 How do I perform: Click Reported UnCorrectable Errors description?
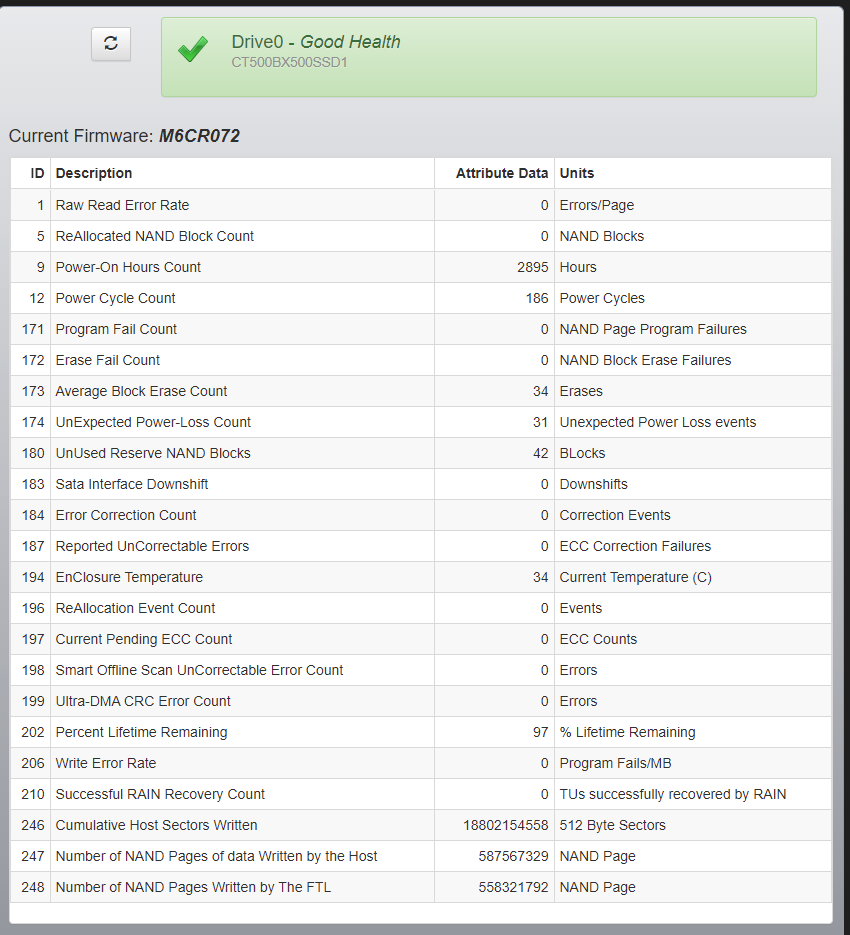[152, 546]
